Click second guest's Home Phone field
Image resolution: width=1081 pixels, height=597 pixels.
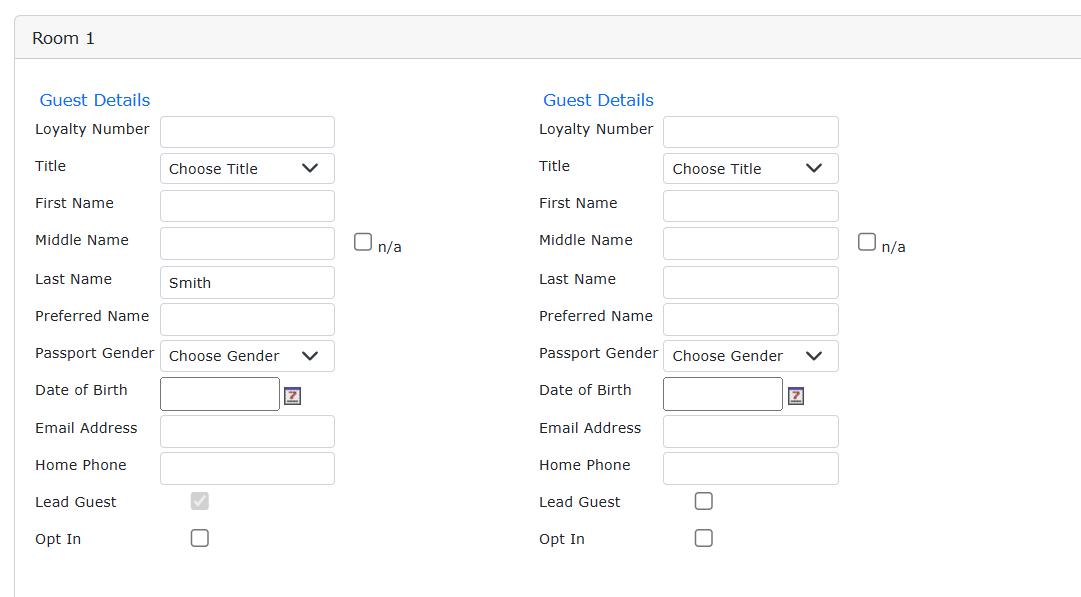(750, 468)
